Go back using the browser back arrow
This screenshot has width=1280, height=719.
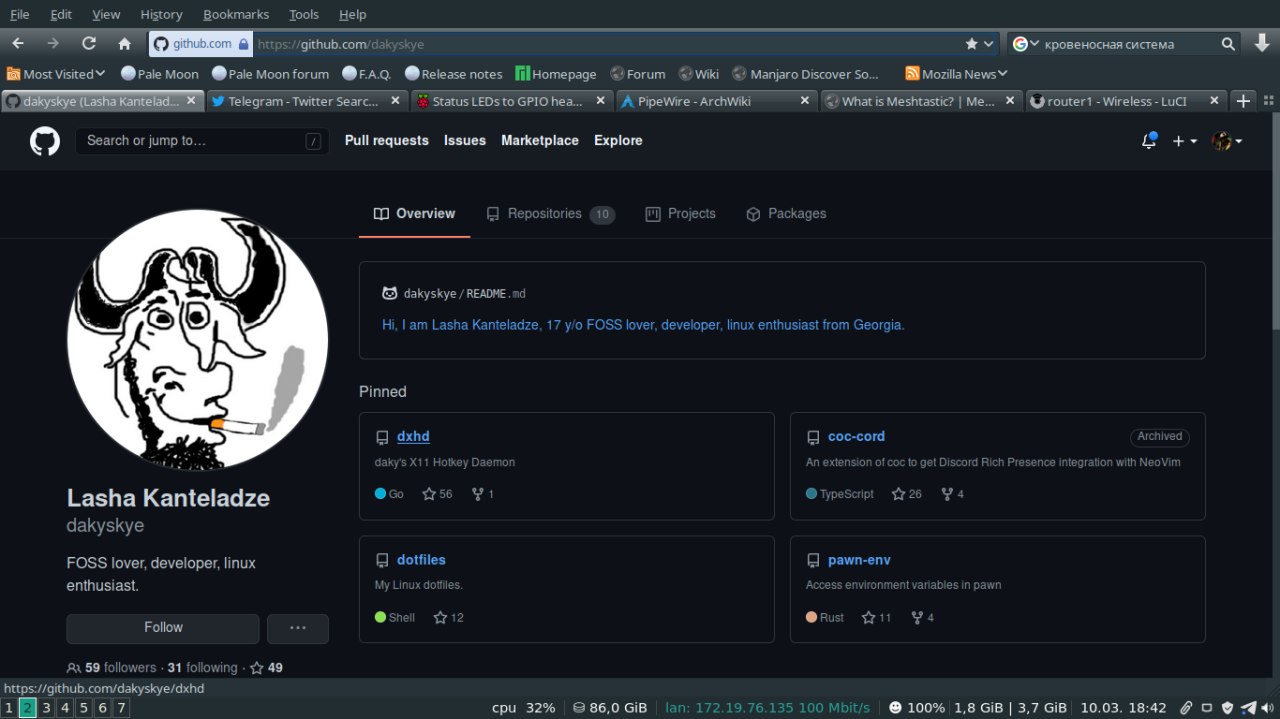point(17,43)
